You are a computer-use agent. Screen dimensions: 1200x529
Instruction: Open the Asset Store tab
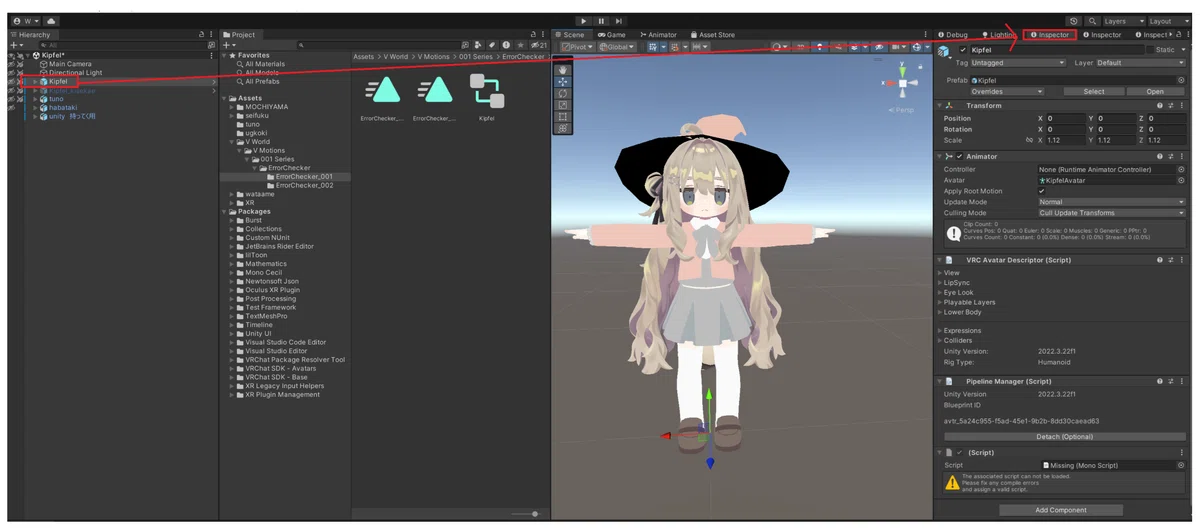click(x=712, y=35)
